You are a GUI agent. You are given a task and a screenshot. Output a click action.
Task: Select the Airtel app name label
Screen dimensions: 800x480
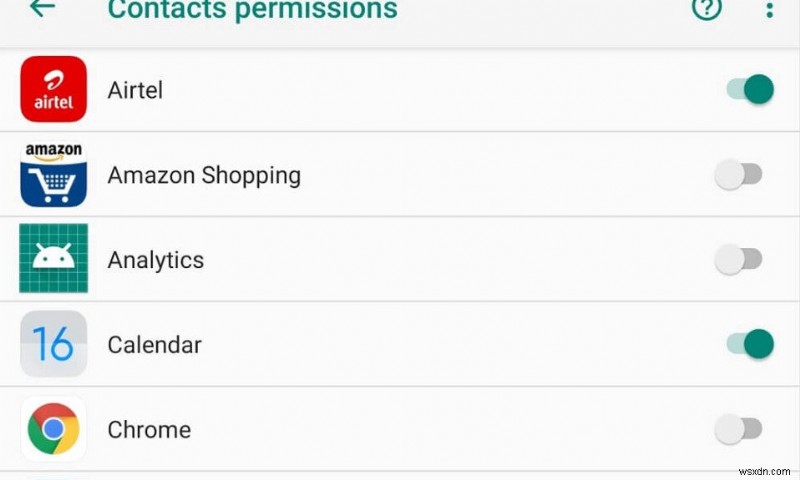tap(135, 90)
